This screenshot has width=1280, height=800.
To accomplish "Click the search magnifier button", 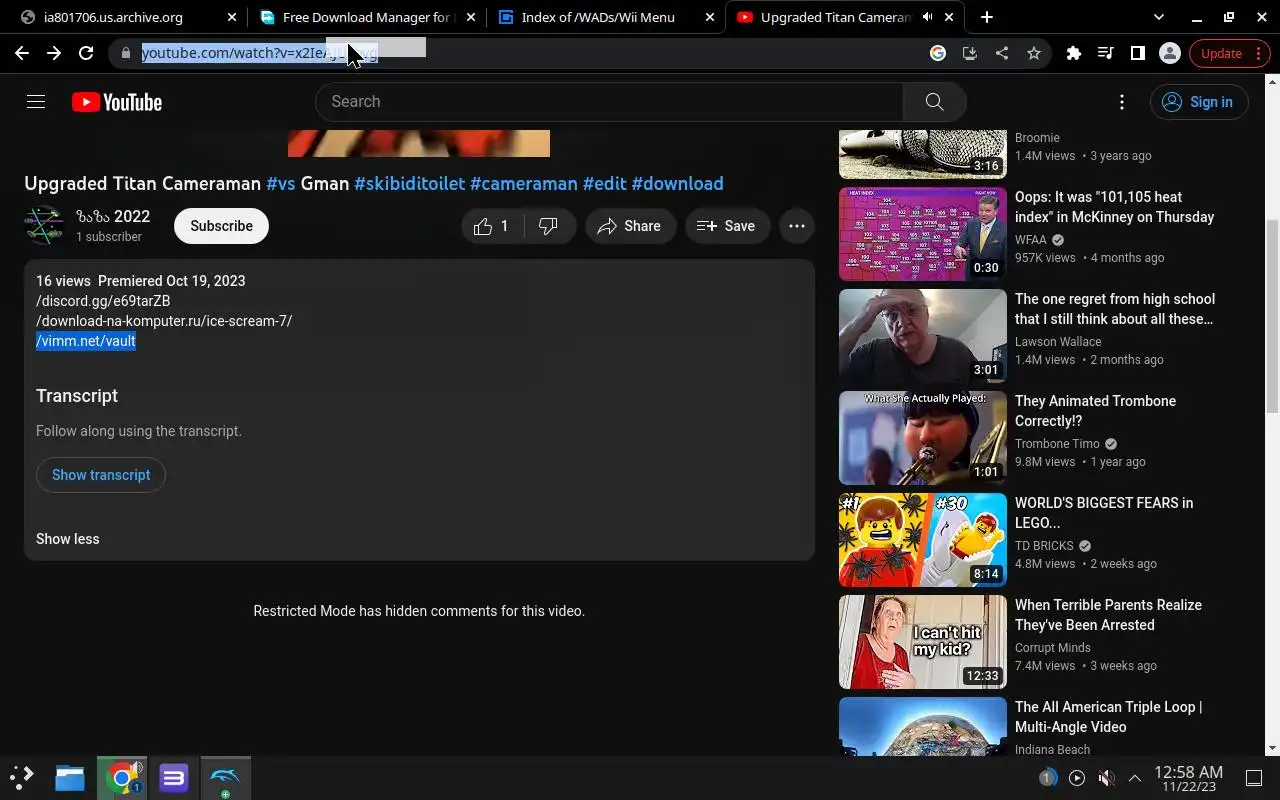I will click(x=934, y=101).
